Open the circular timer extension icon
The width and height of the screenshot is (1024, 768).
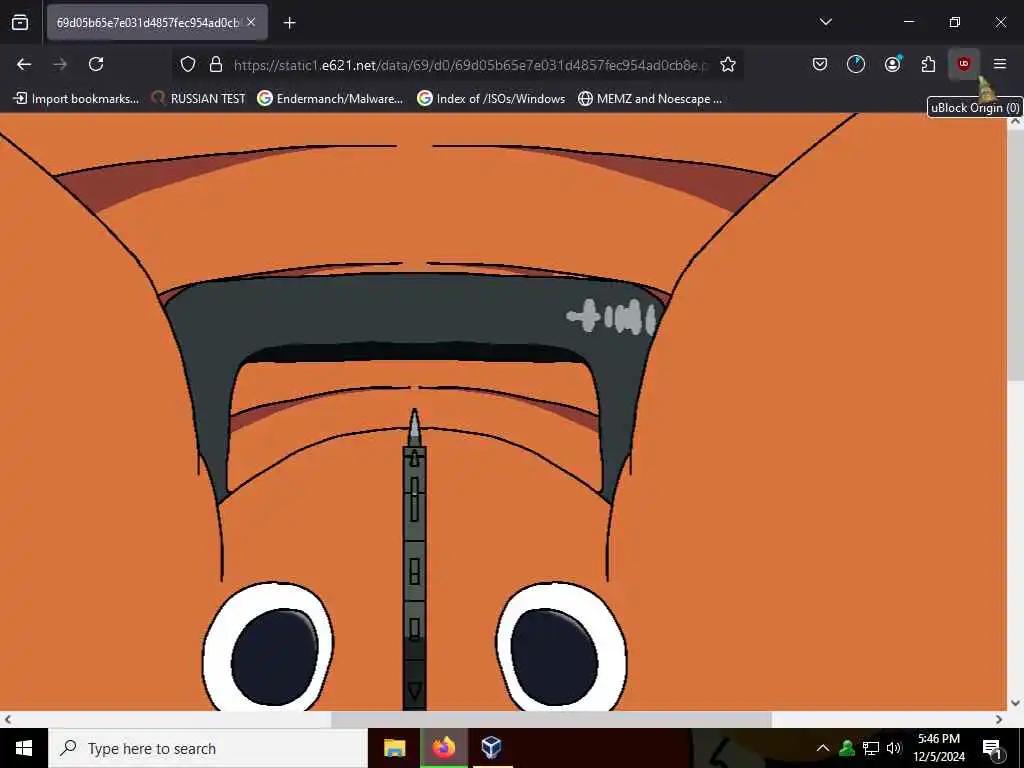(856, 64)
